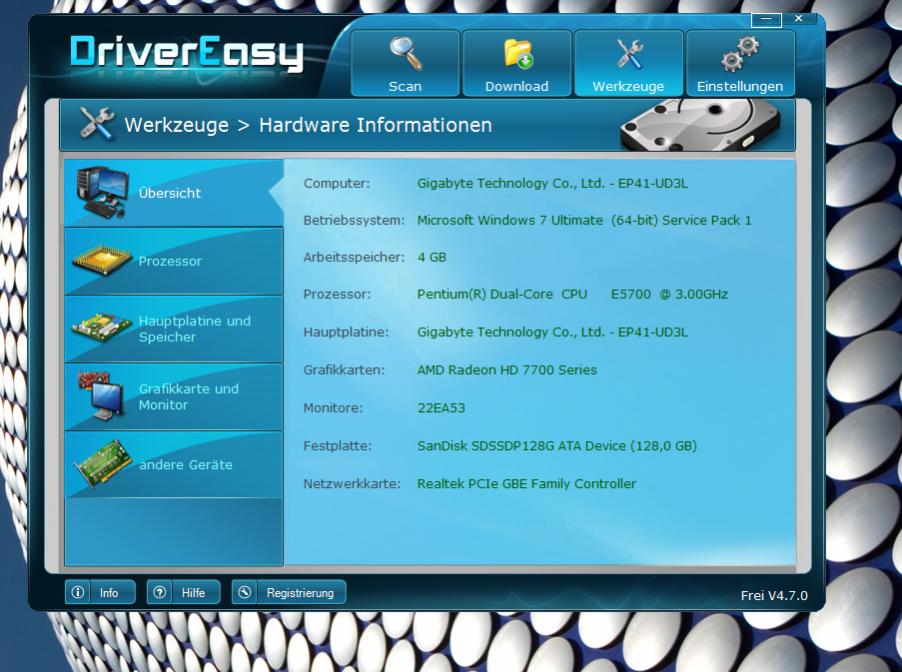This screenshot has width=902, height=672.
Task: Click the AMD Radeon HD 7700 Series text
Action: (507, 370)
